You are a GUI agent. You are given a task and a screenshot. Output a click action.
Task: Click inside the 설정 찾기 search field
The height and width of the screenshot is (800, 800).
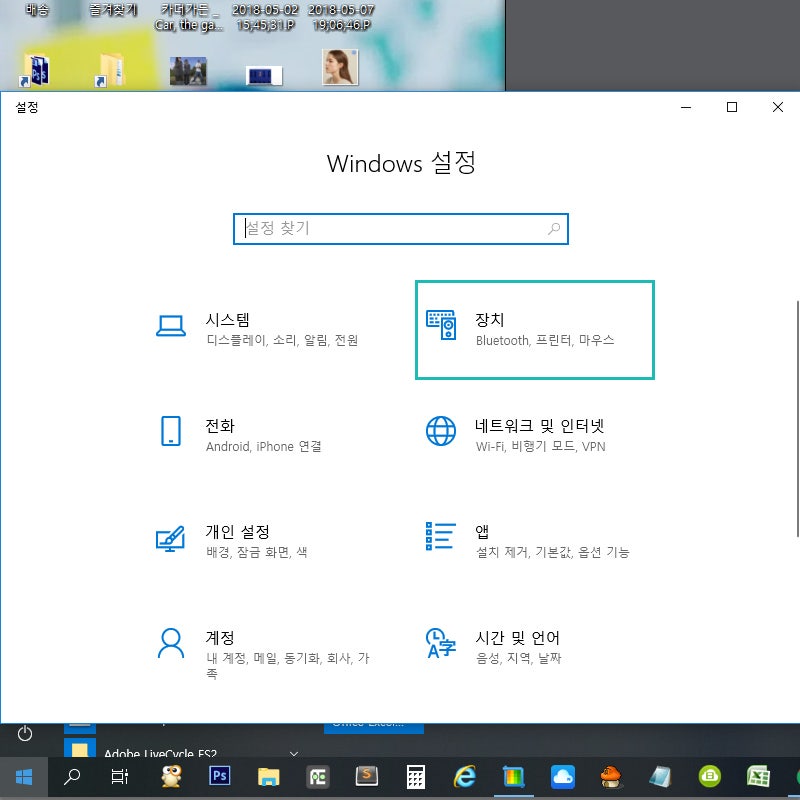[x=401, y=229]
